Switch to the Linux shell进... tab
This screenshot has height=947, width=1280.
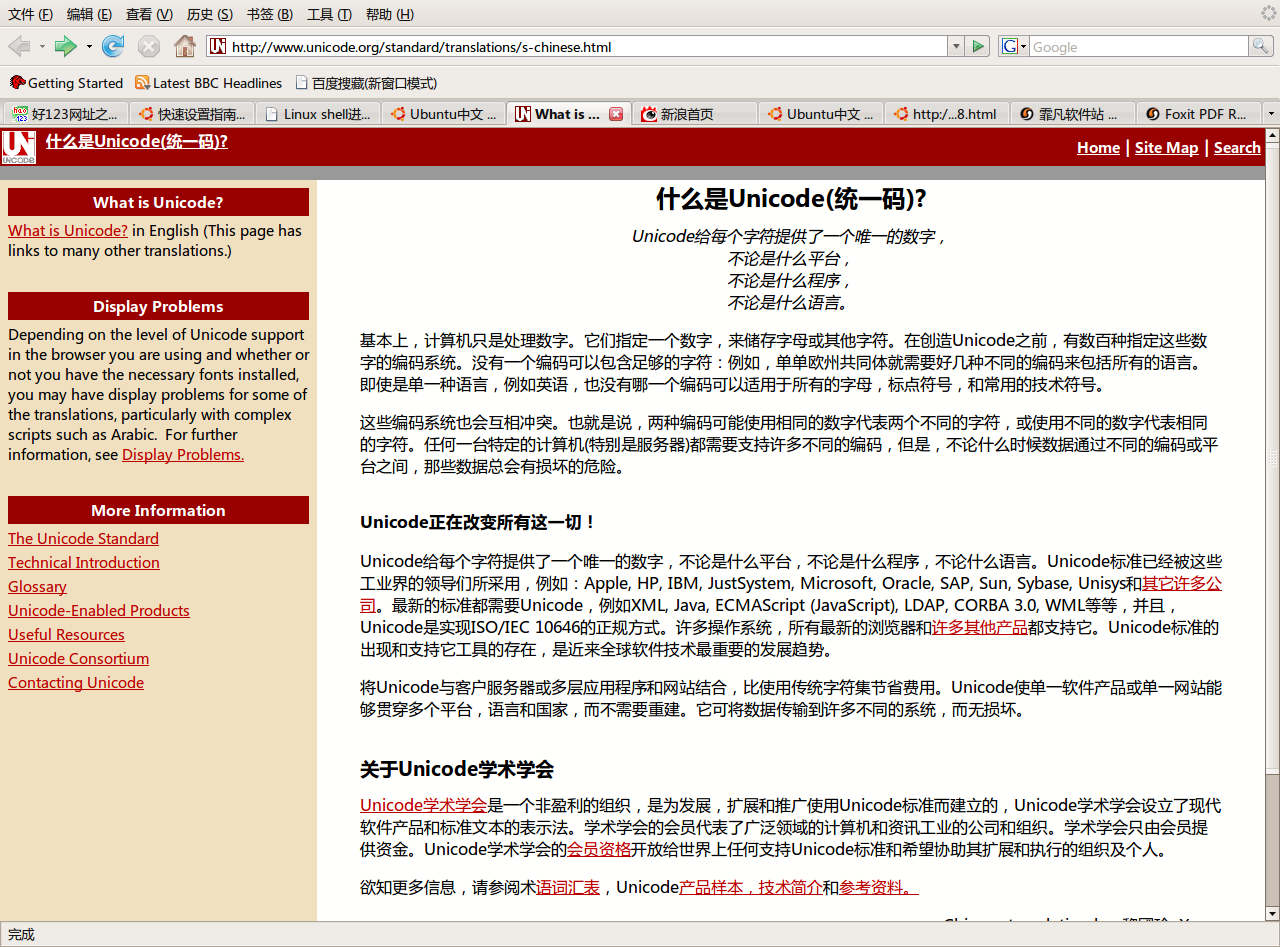318,114
